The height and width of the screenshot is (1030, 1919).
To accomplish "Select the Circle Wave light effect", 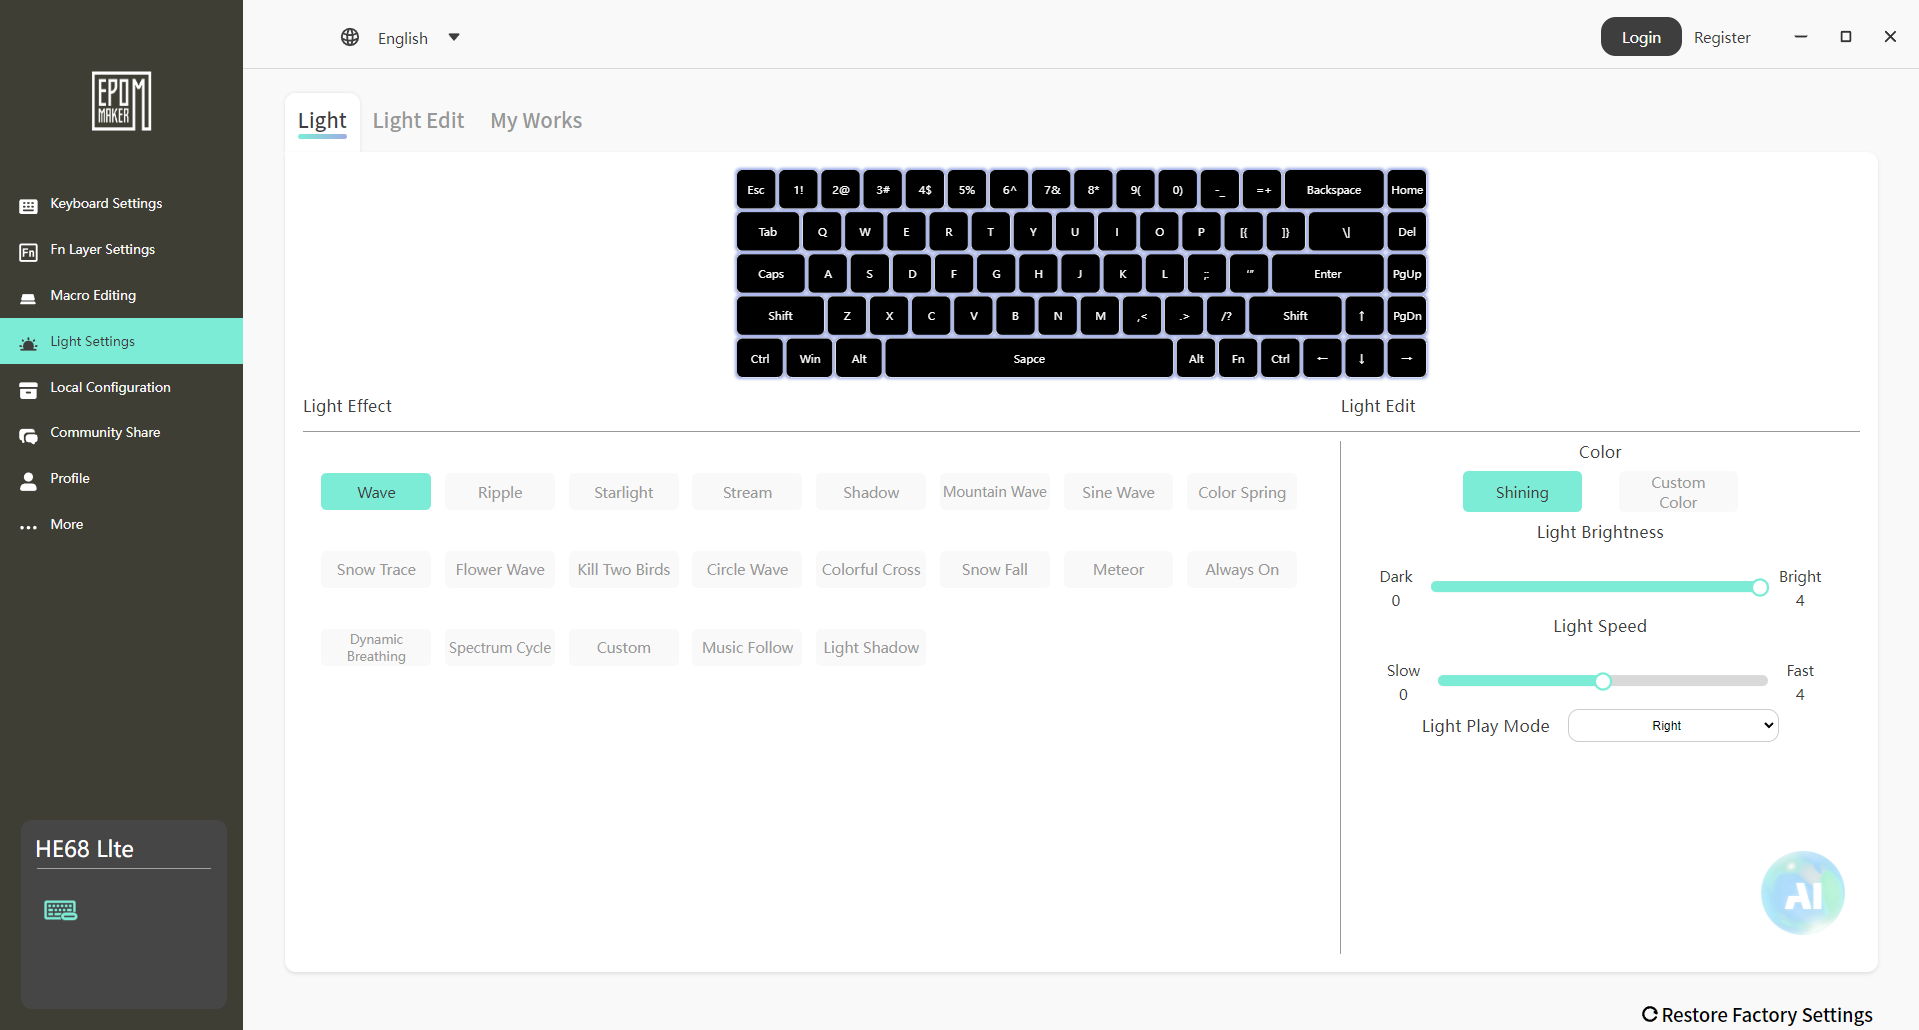I will [747, 569].
